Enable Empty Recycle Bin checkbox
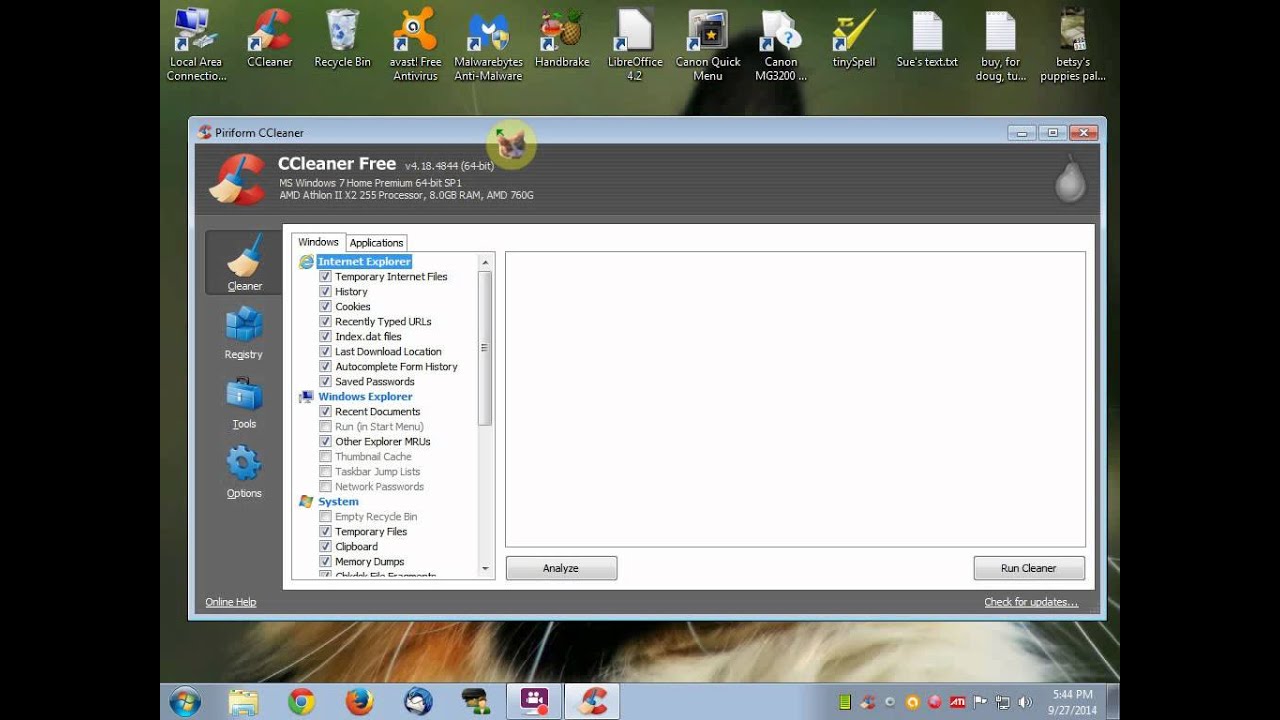The height and width of the screenshot is (720, 1280). (x=325, y=517)
